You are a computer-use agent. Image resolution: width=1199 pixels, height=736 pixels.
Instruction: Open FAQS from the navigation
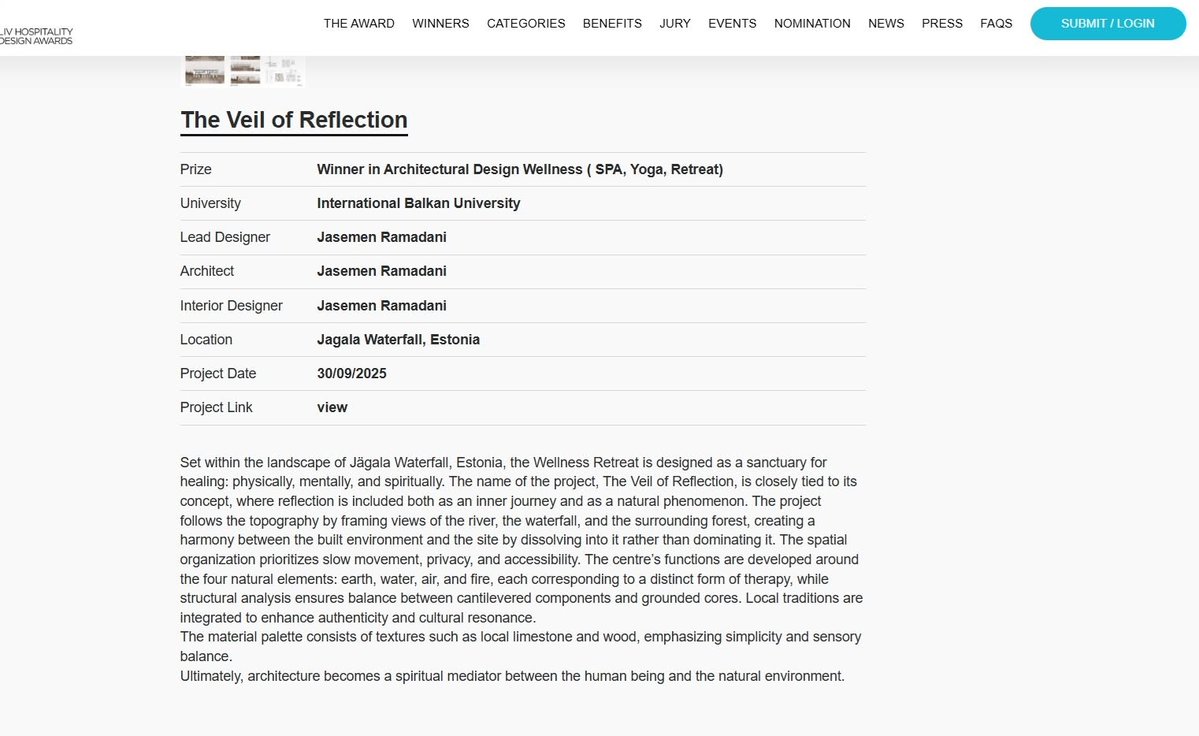pyautogui.click(x=996, y=24)
